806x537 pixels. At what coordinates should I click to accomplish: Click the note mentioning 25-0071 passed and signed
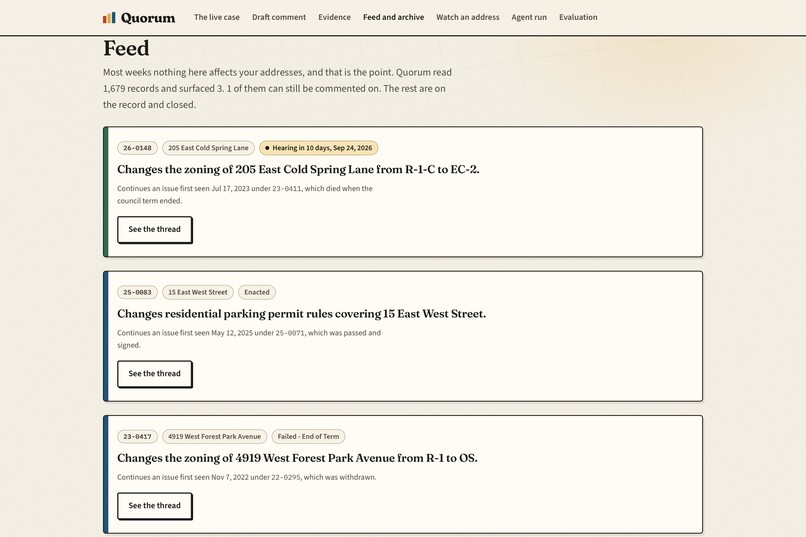pos(249,339)
